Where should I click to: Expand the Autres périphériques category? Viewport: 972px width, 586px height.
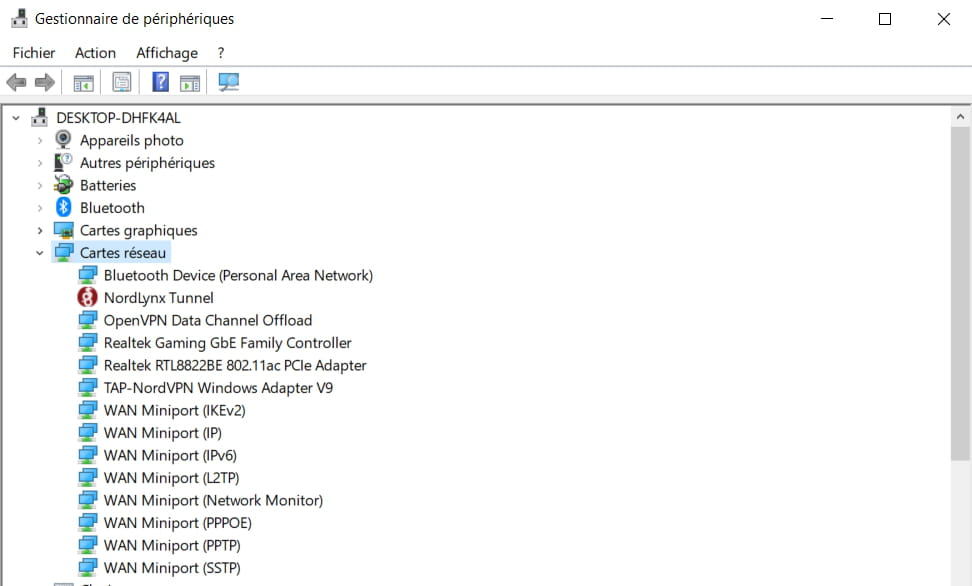click(x=40, y=163)
